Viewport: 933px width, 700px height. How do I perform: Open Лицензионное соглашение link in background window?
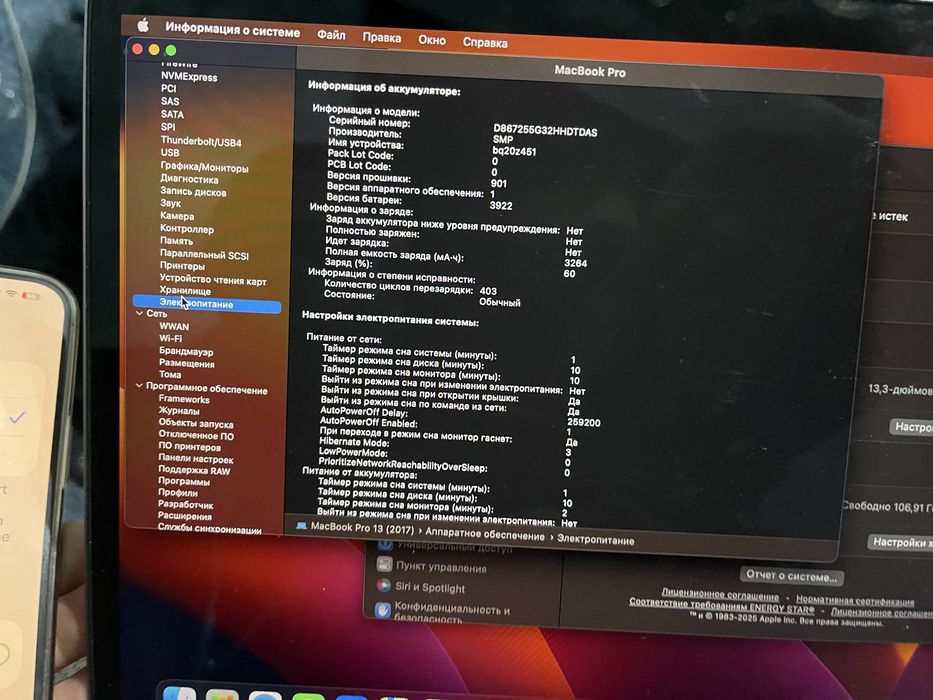coord(720,594)
